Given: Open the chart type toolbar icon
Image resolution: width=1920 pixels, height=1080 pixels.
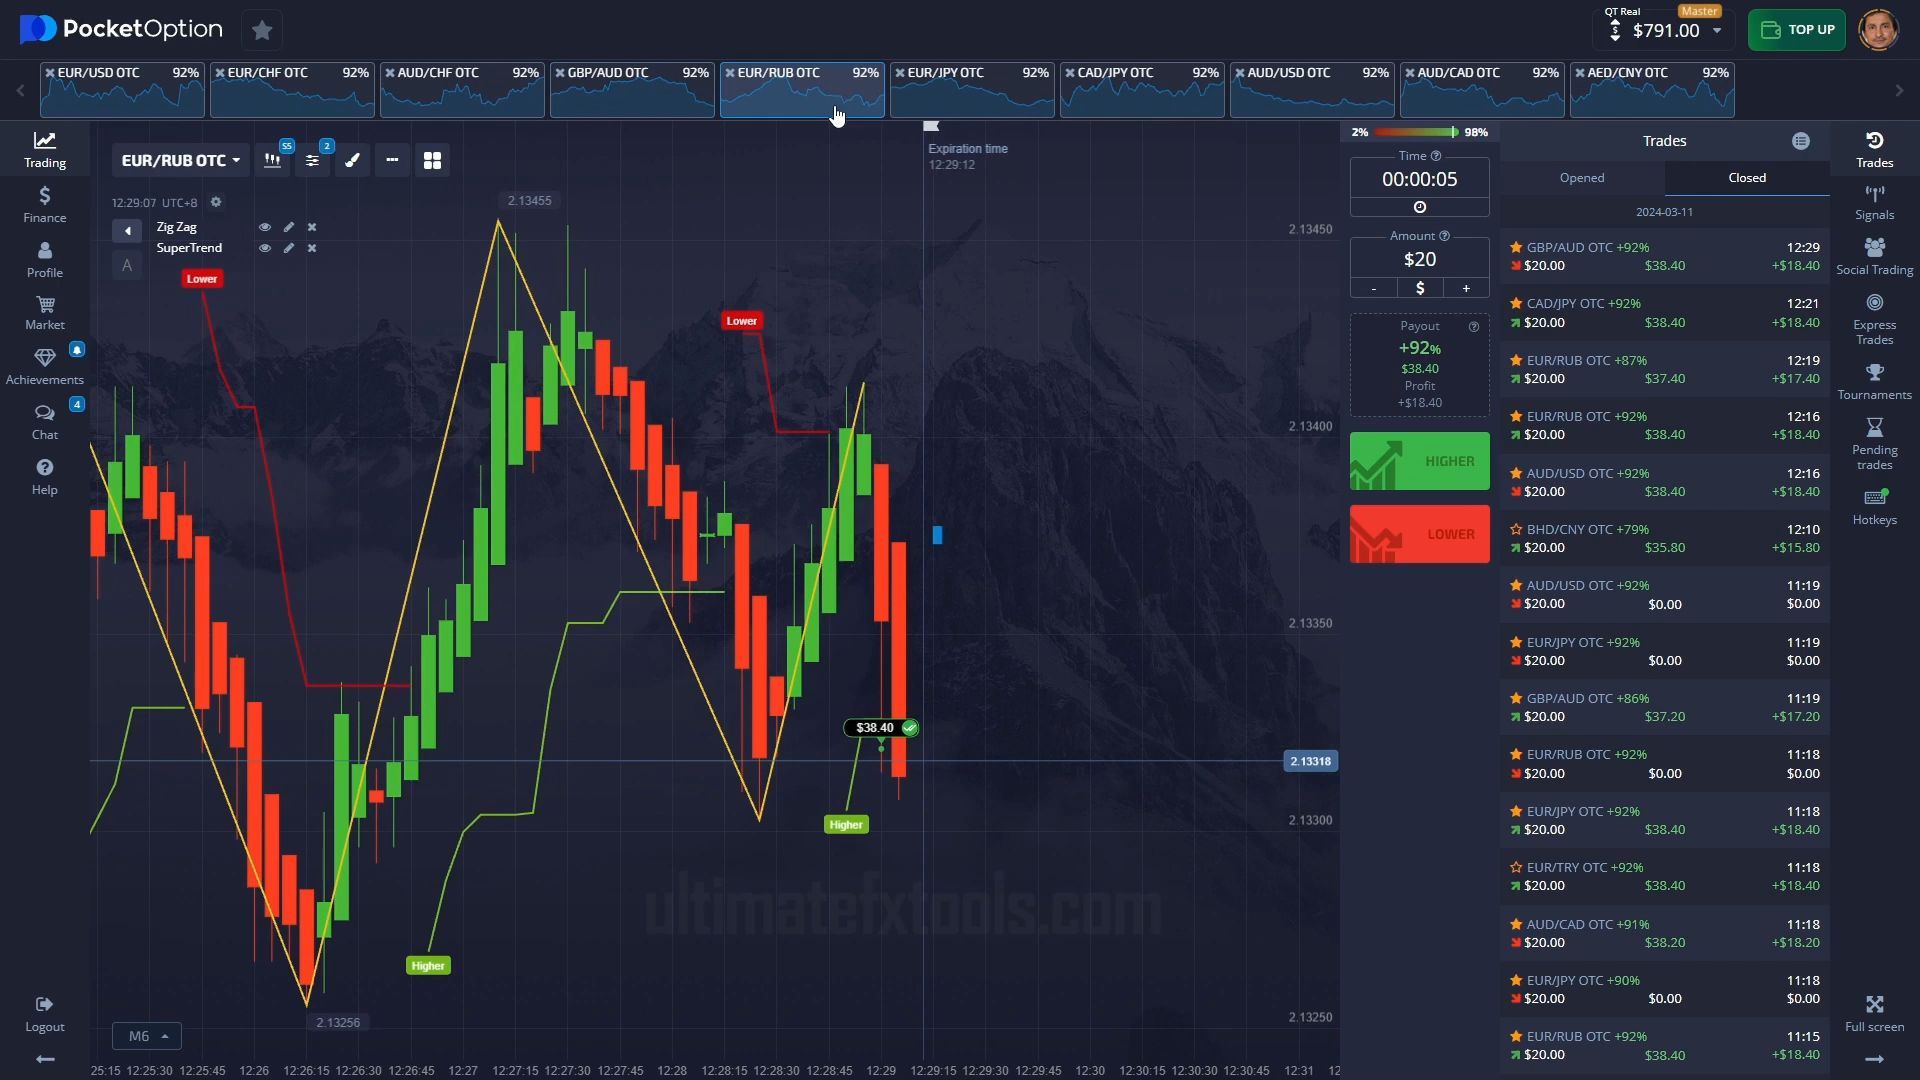Looking at the screenshot, I should pos(272,161).
